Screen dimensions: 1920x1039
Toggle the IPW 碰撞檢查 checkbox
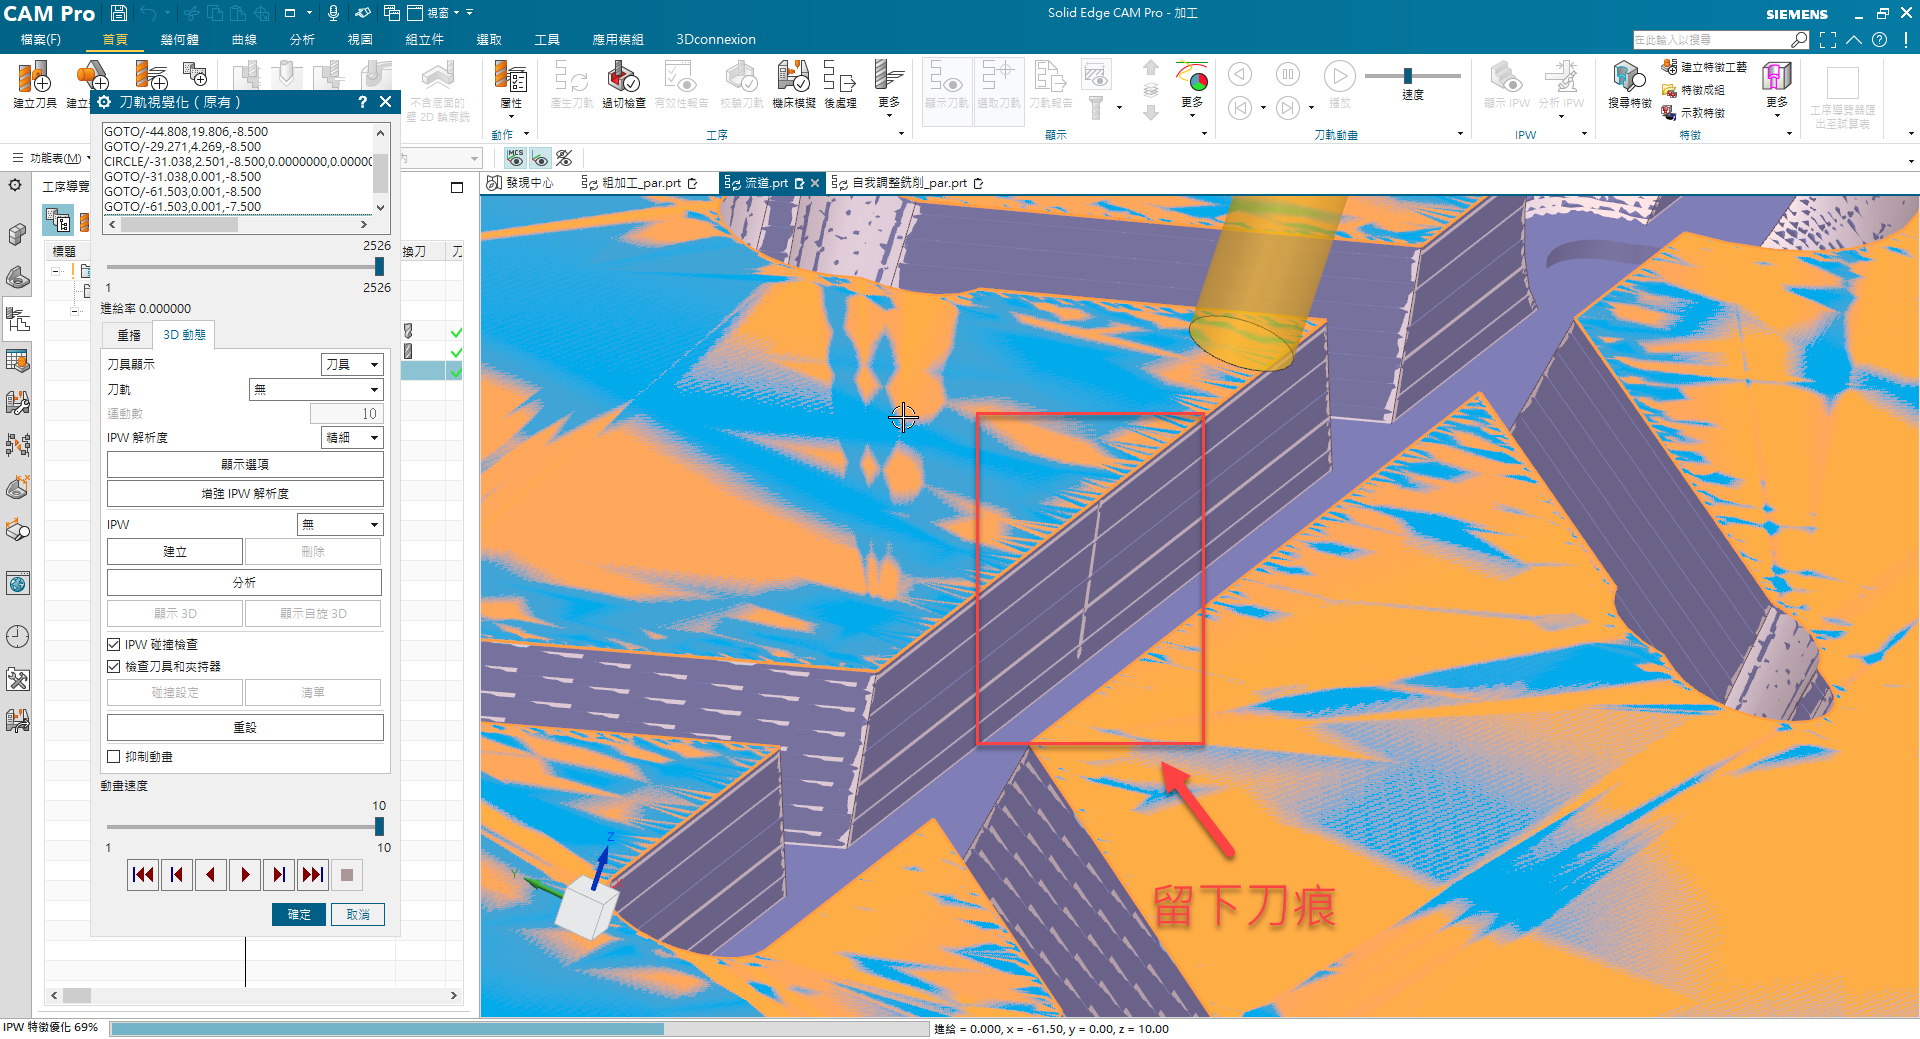114,645
